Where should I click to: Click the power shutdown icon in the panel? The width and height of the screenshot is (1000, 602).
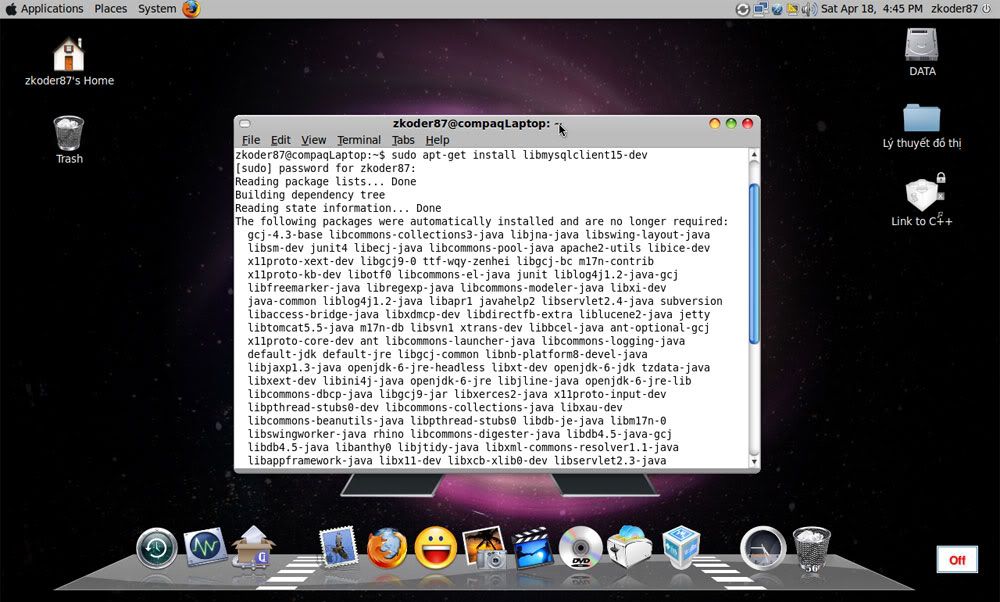(x=987, y=8)
